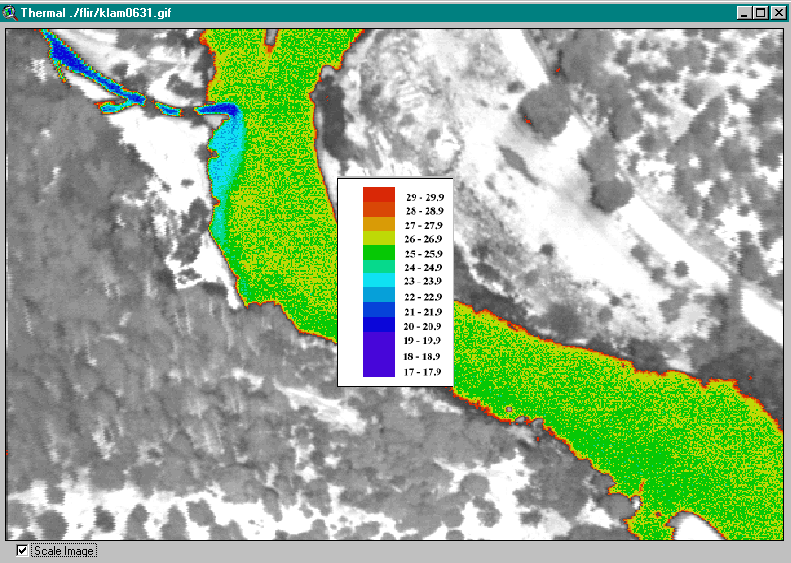Click the 20 - 20.9 legend label
Image resolution: width=791 pixels, height=563 pixels.
coord(422,326)
